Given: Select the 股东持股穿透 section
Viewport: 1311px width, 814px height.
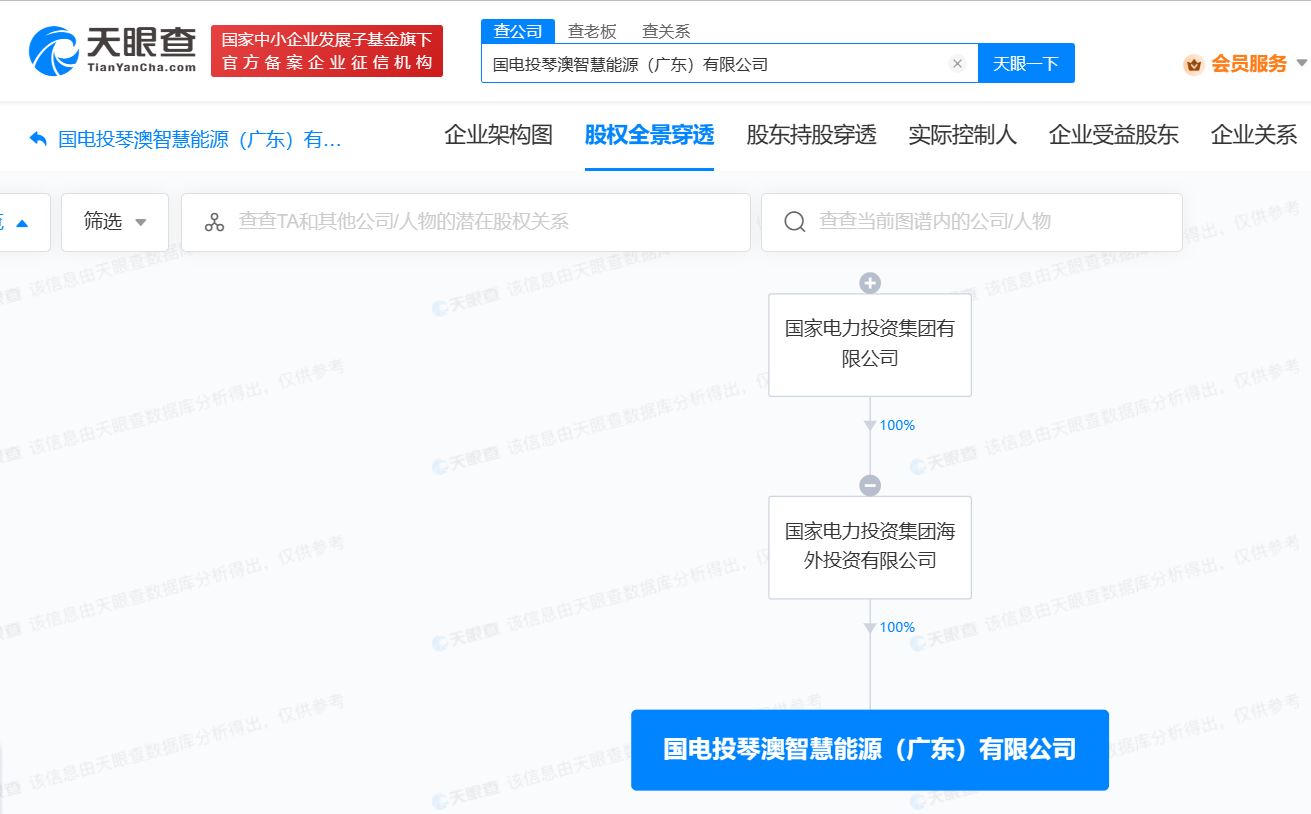Looking at the screenshot, I should [810, 134].
